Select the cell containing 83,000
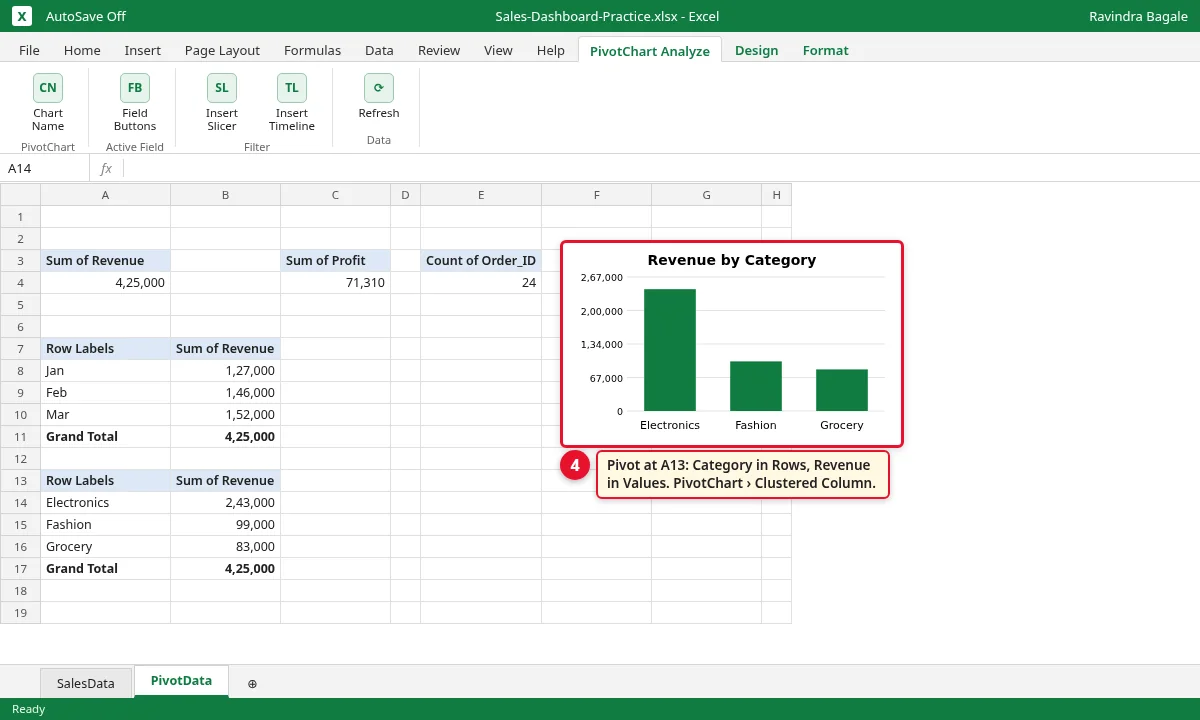This screenshot has height=720, width=1200. (226, 547)
